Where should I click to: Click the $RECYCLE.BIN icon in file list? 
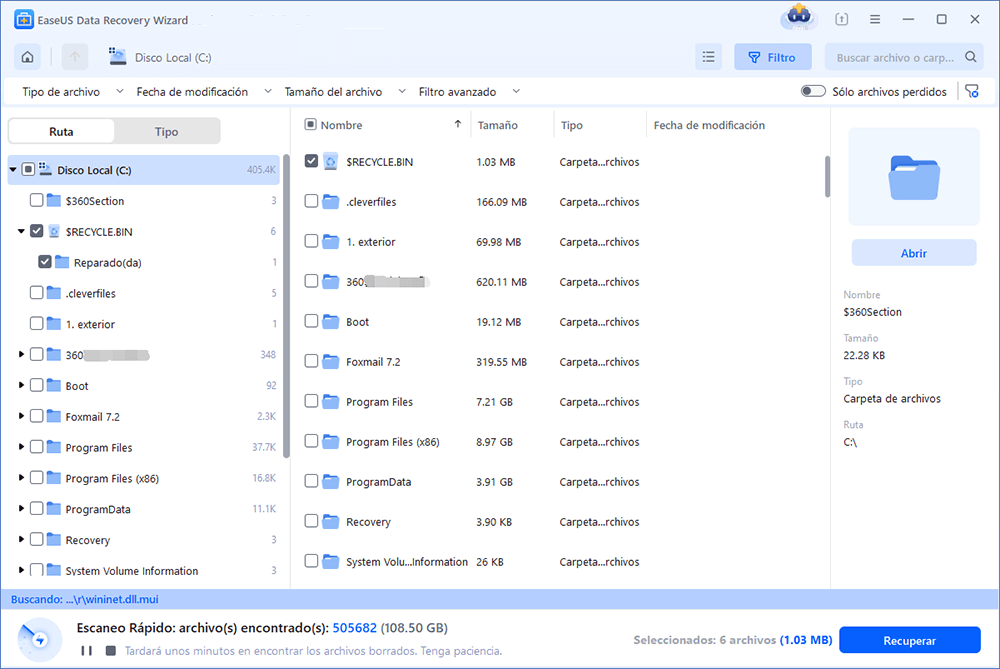330,162
